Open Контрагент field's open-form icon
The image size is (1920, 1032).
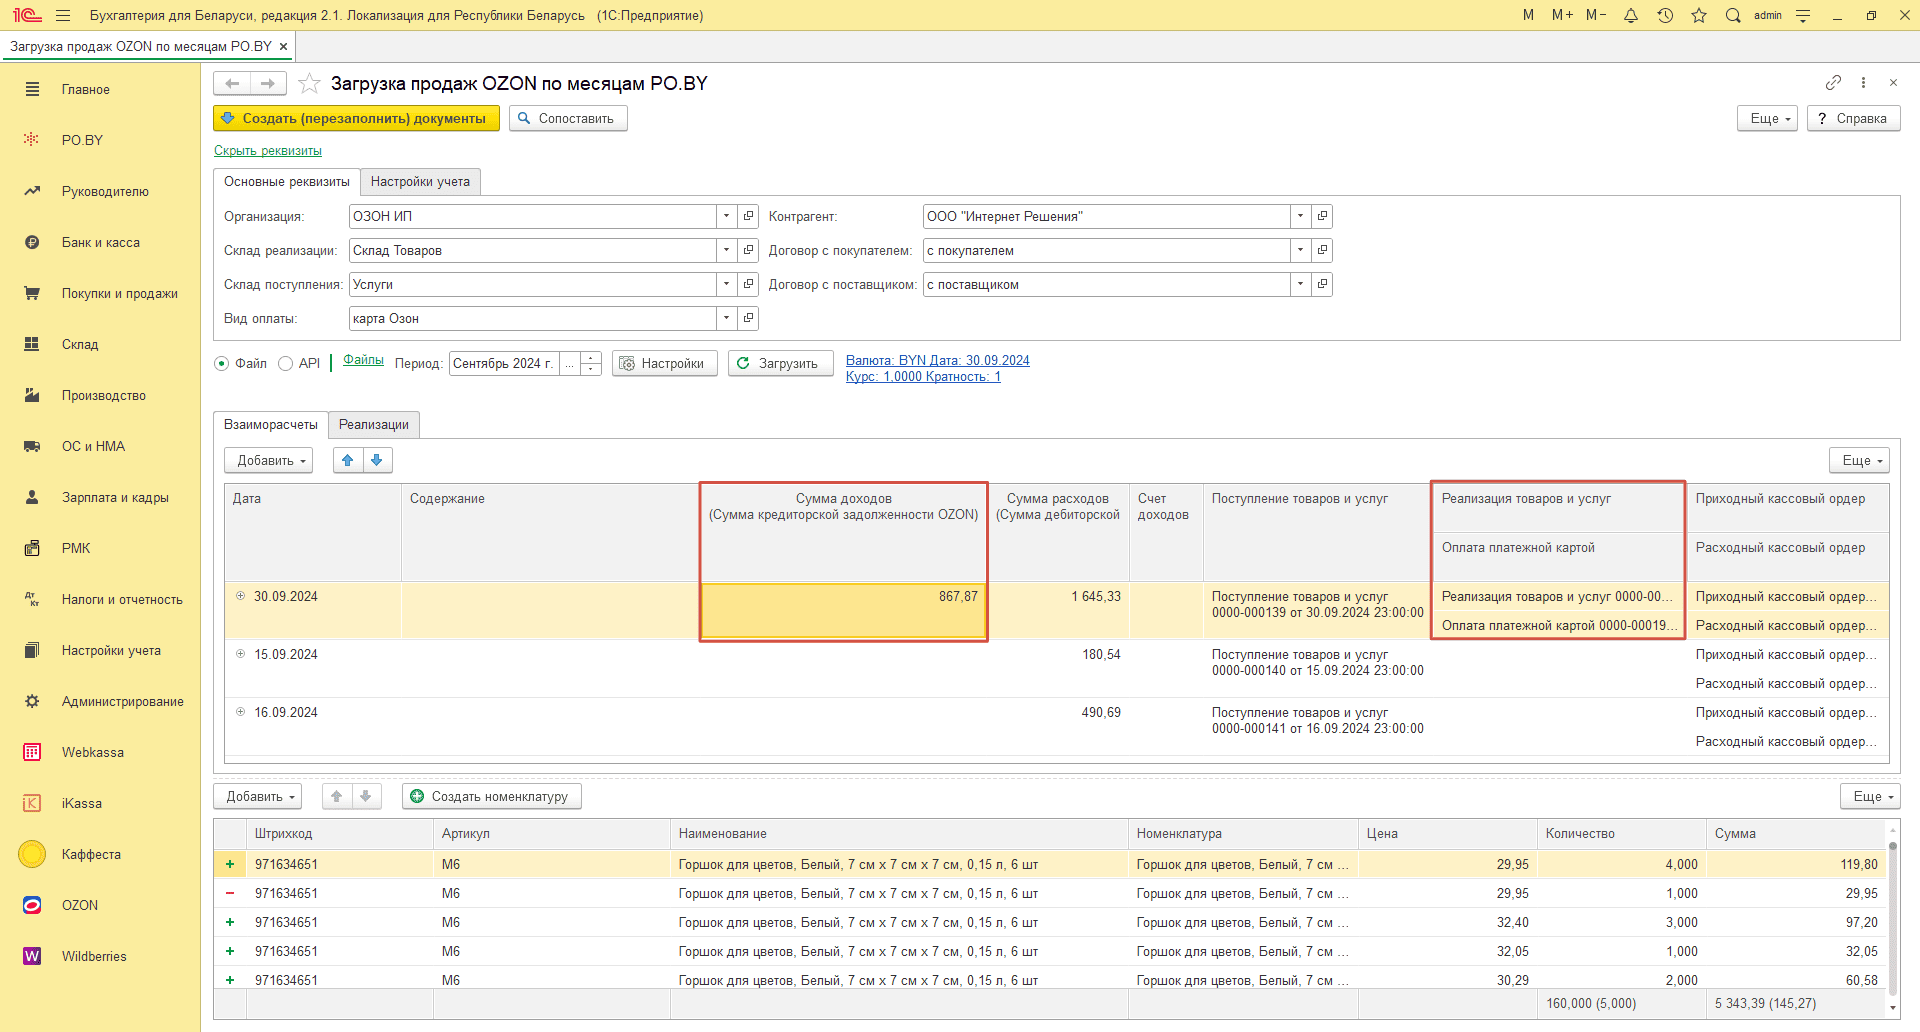tap(1322, 216)
